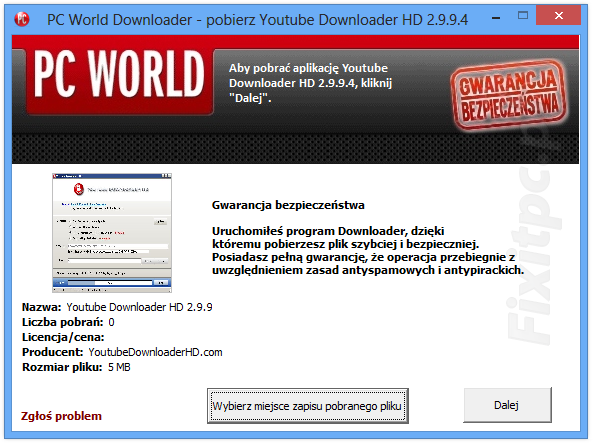
Task: Open the Youtube Downloader HD screenshot thumbnail
Action: point(112,233)
